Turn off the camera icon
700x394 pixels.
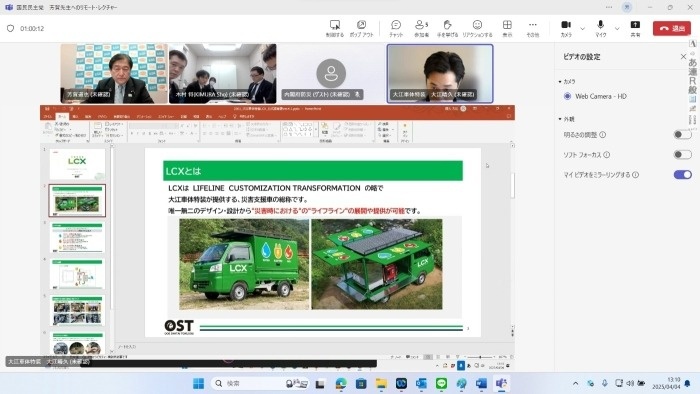[566, 25]
